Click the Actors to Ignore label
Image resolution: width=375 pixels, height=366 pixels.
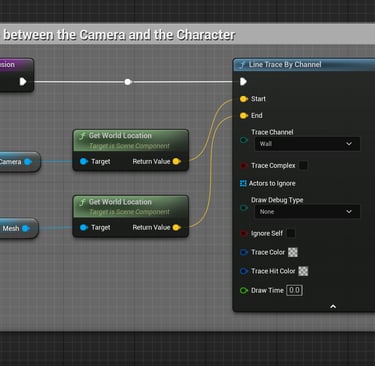click(x=272, y=183)
